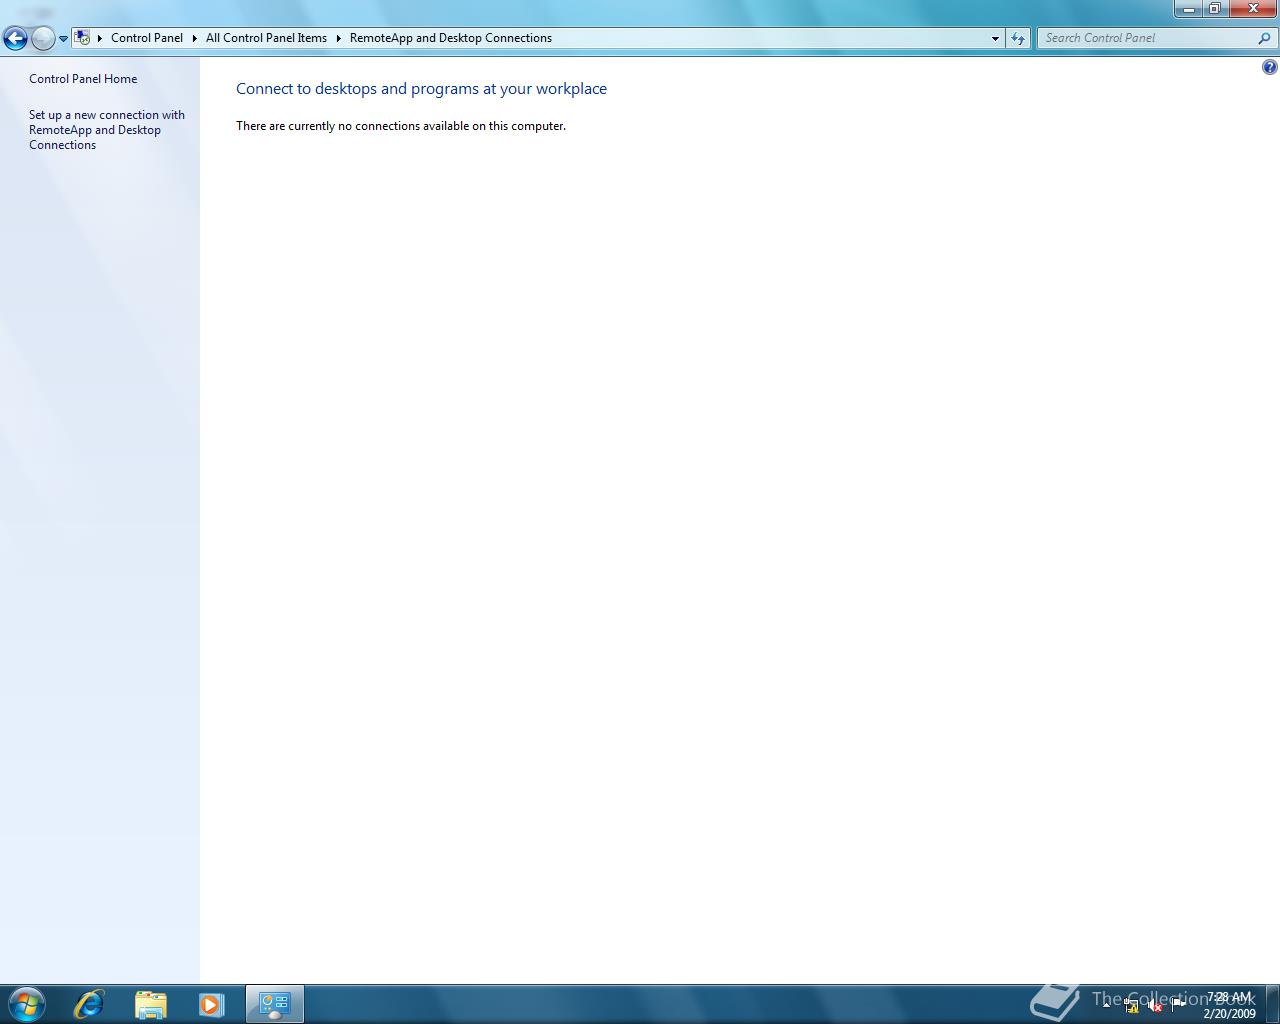Click the muted volume tray icon

(x=1155, y=1006)
